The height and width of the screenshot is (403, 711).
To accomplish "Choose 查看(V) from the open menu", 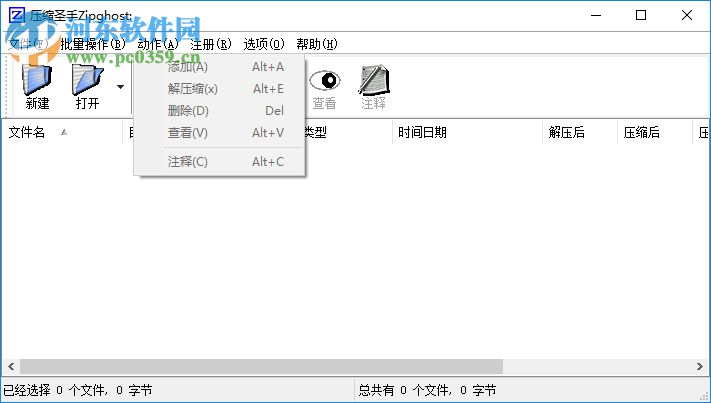I will point(219,133).
